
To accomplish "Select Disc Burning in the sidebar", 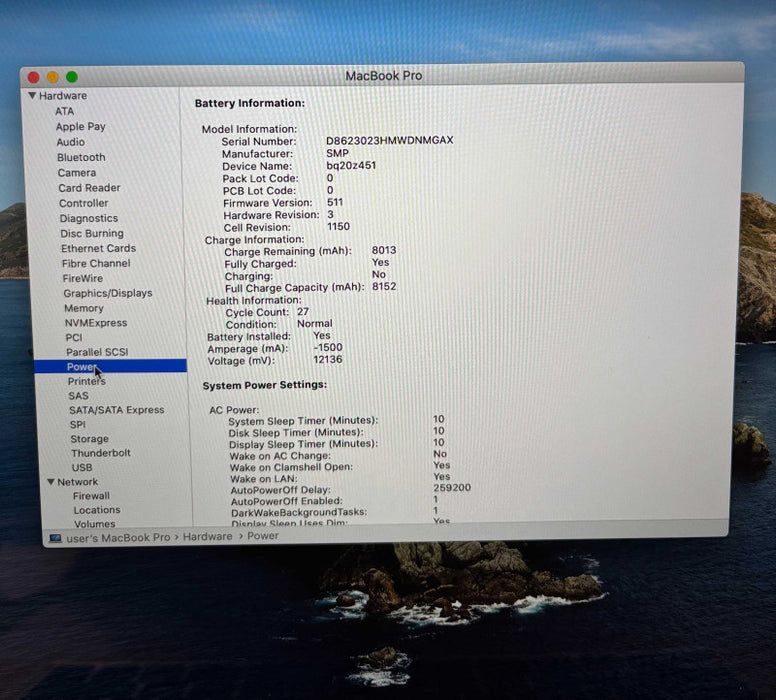I will pyautogui.click(x=92, y=233).
